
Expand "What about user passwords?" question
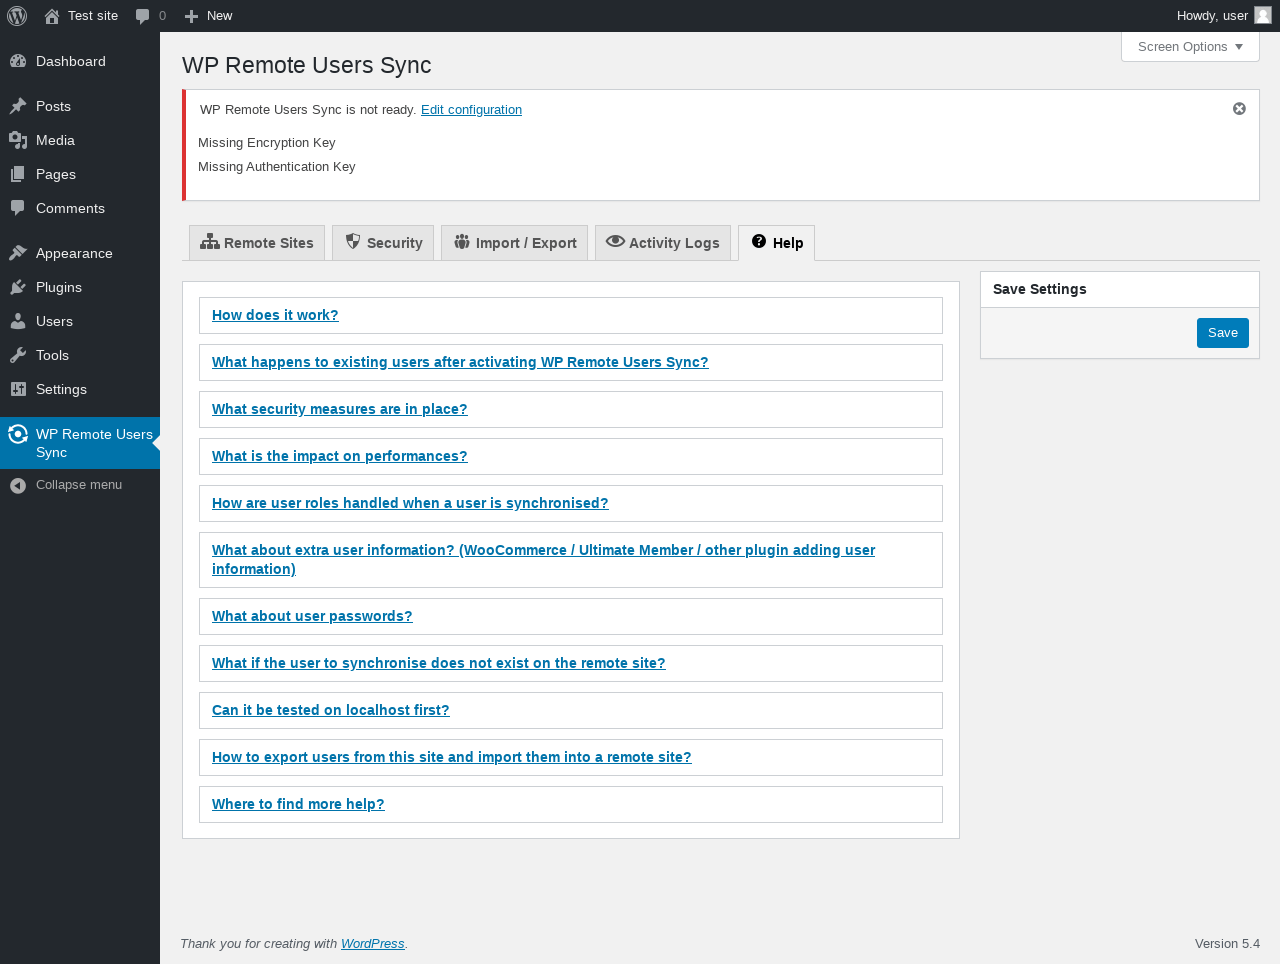pyautogui.click(x=312, y=616)
